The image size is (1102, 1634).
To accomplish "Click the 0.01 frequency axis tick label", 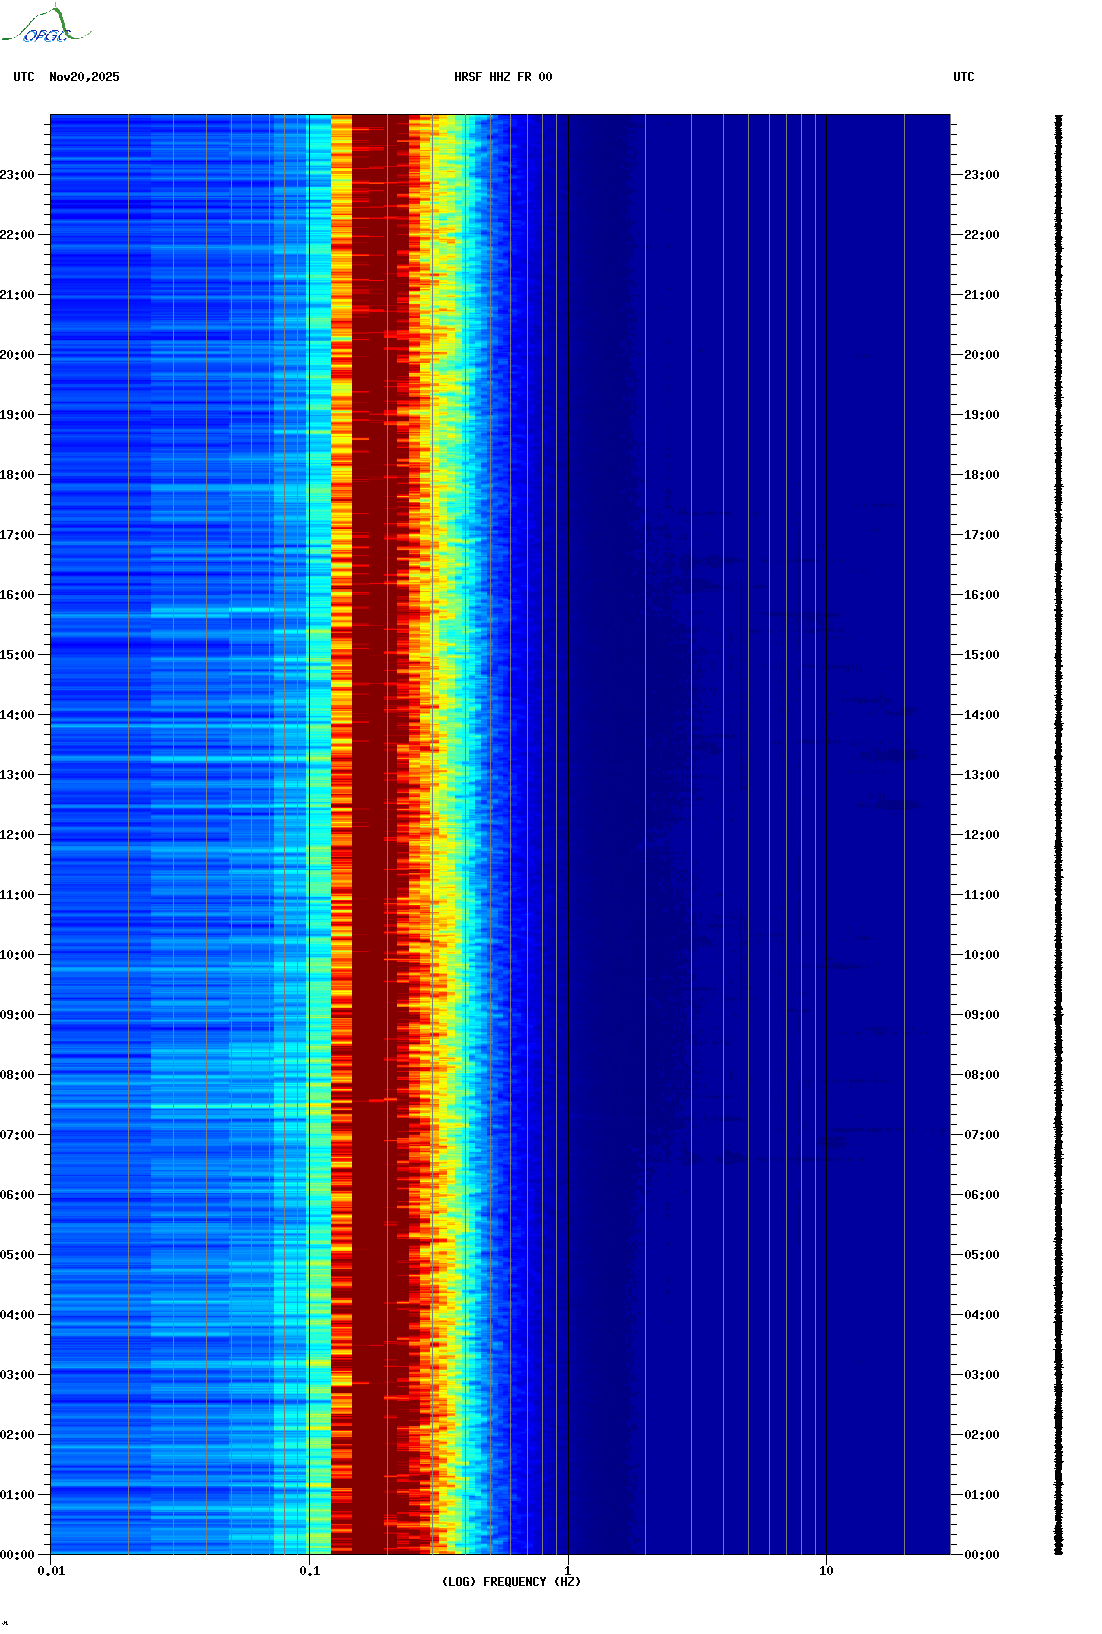I will [51, 1571].
